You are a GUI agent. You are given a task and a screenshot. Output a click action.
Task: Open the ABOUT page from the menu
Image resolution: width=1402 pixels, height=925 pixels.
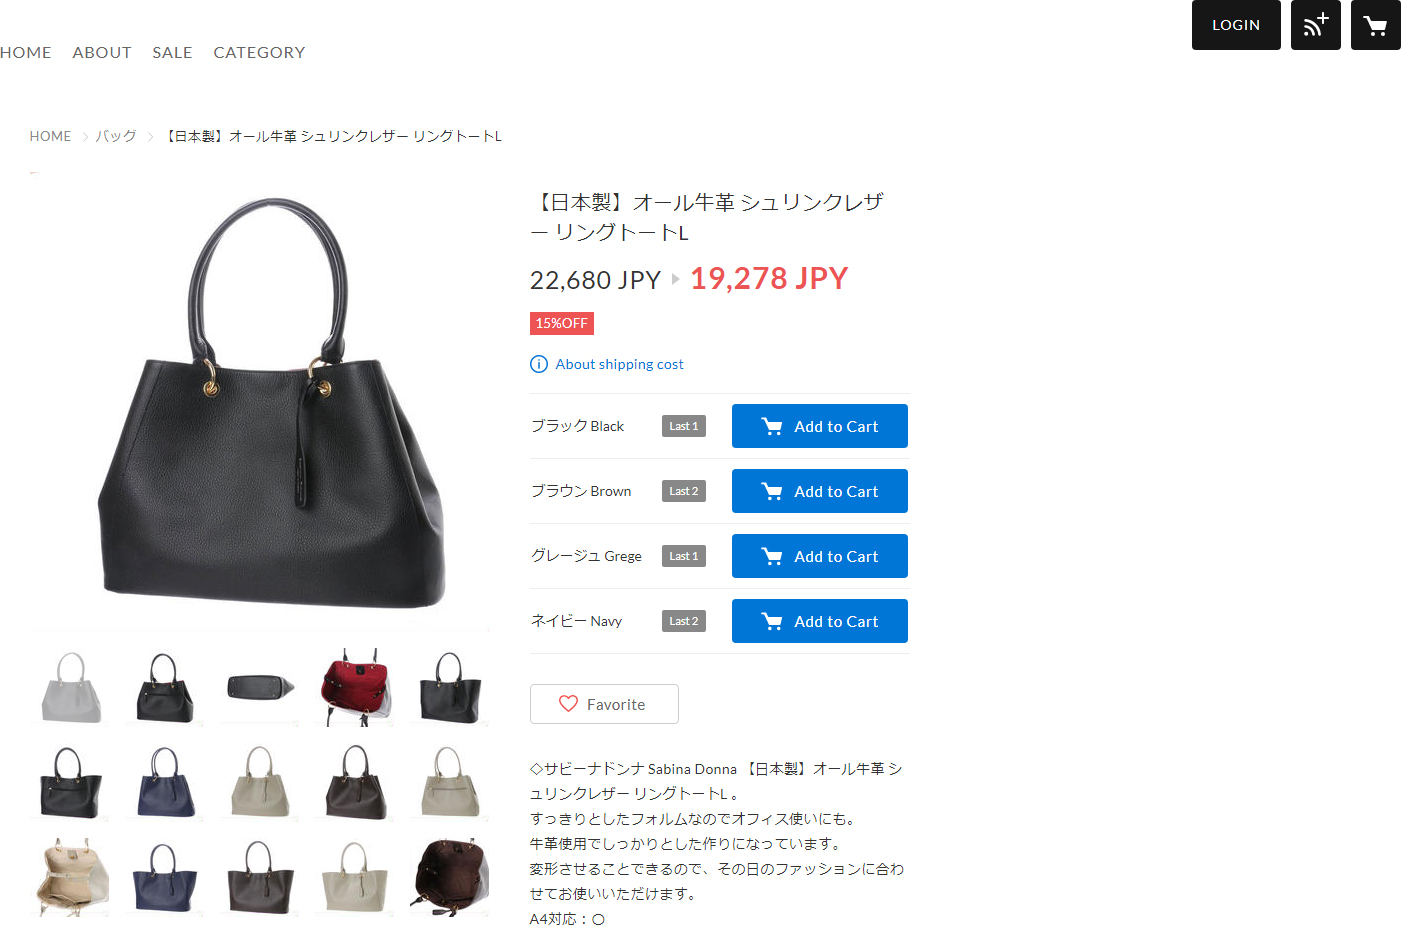pyautogui.click(x=102, y=52)
